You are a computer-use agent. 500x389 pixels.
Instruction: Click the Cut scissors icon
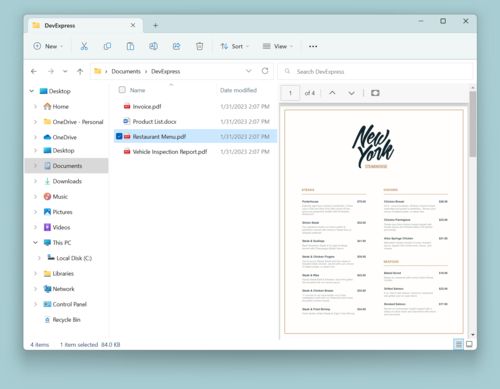click(84, 46)
